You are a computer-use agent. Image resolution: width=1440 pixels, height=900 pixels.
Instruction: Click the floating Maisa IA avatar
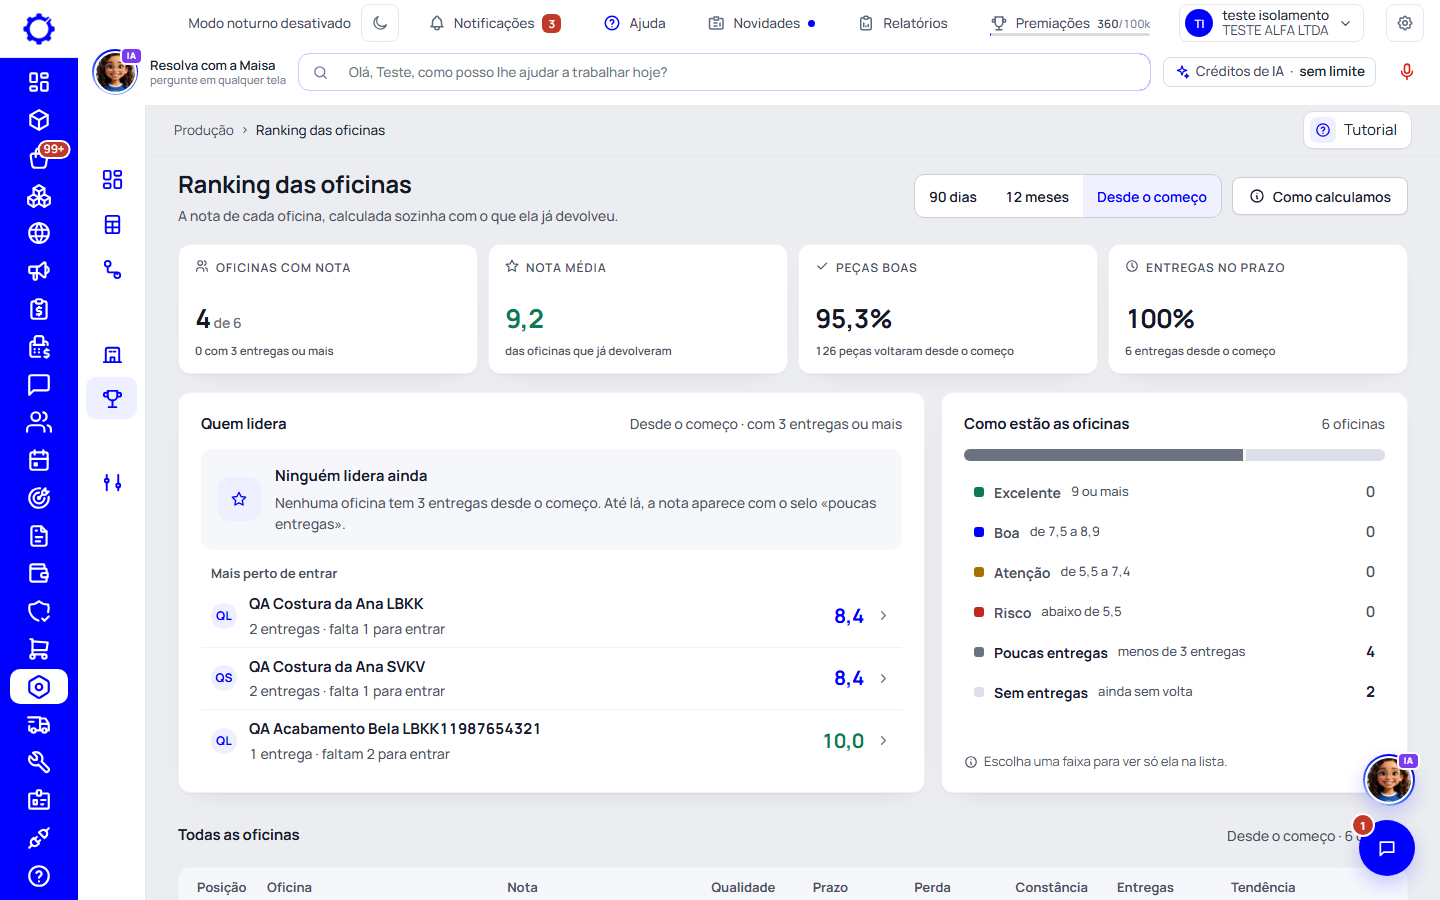(1389, 779)
